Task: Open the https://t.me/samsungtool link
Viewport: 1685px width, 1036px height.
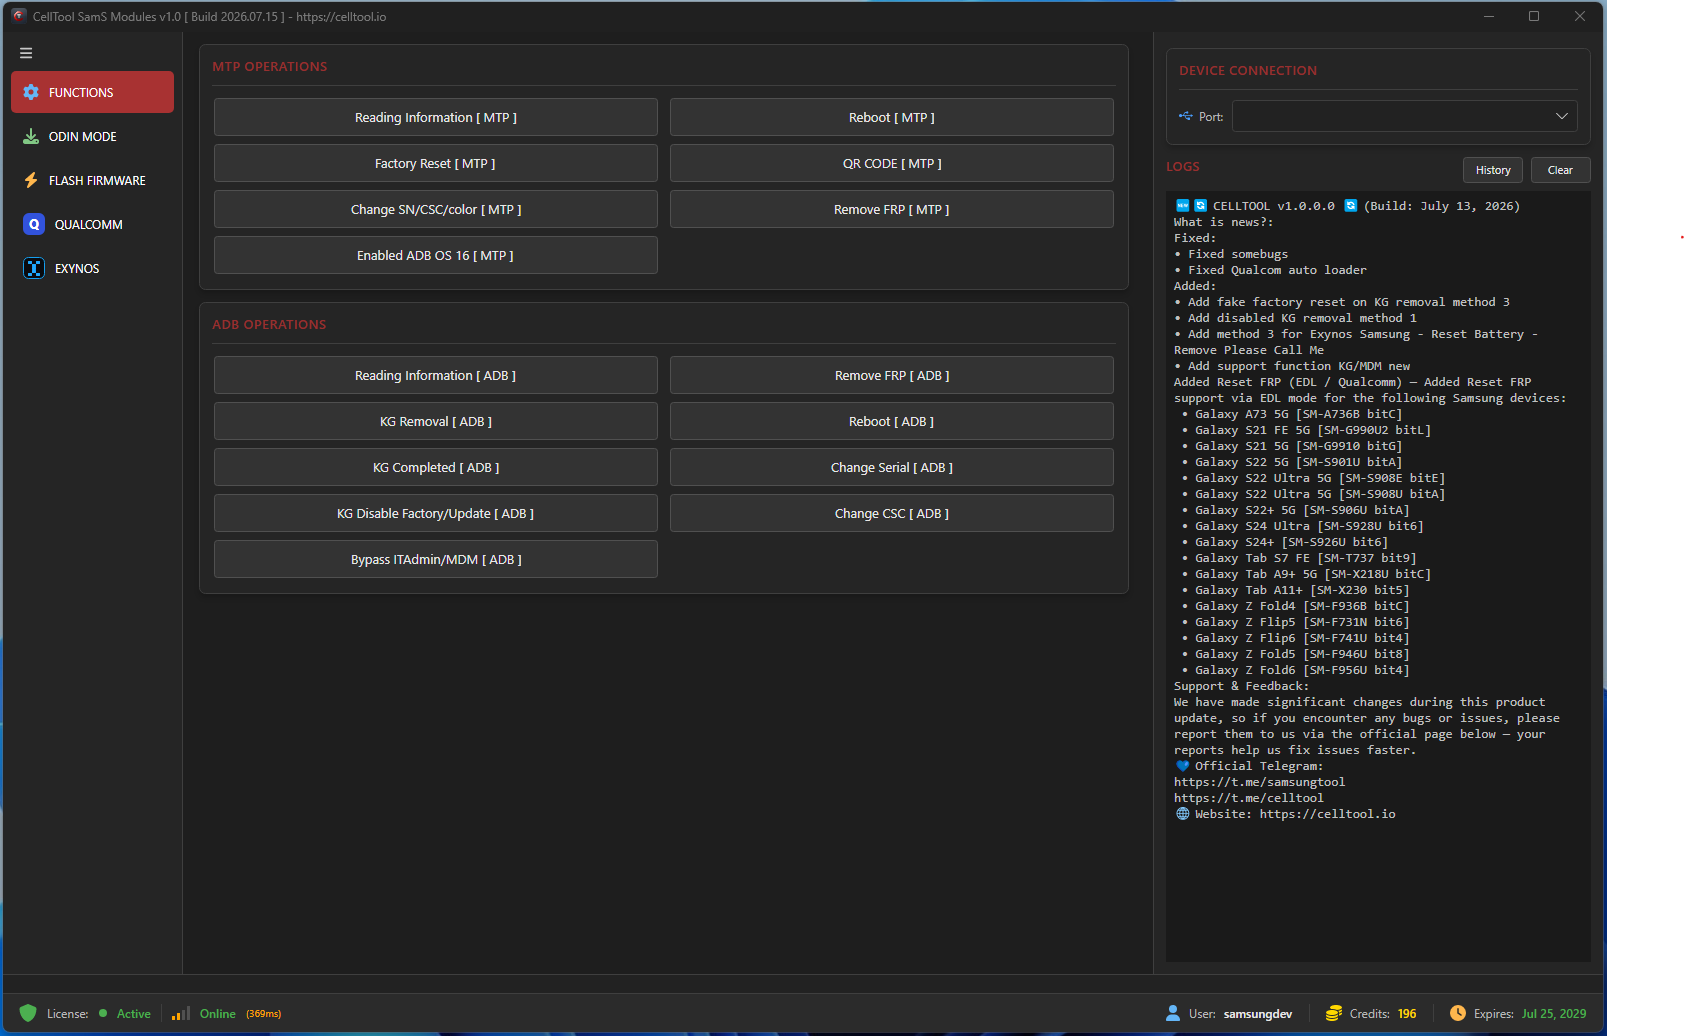Action: pyautogui.click(x=1259, y=782)
